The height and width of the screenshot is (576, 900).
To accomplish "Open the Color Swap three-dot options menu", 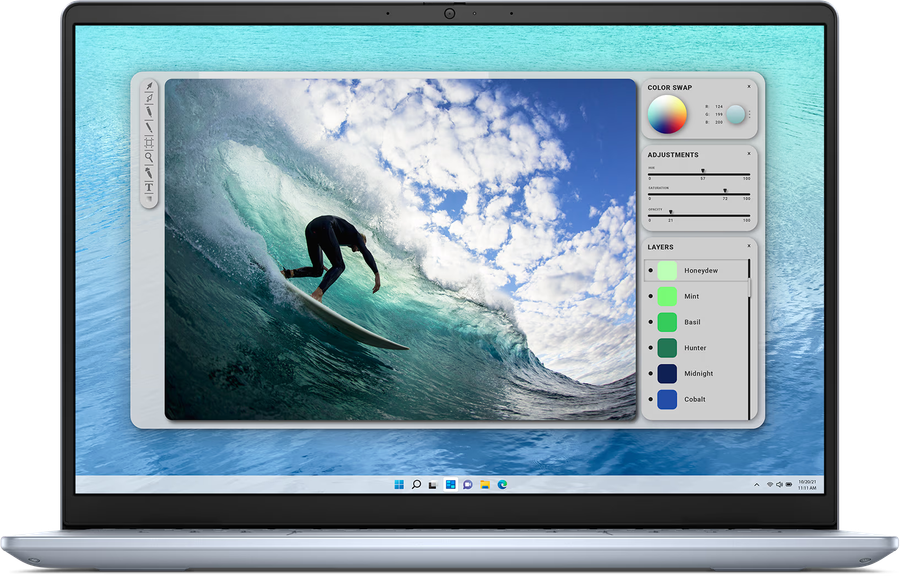I will click(749, 115).
